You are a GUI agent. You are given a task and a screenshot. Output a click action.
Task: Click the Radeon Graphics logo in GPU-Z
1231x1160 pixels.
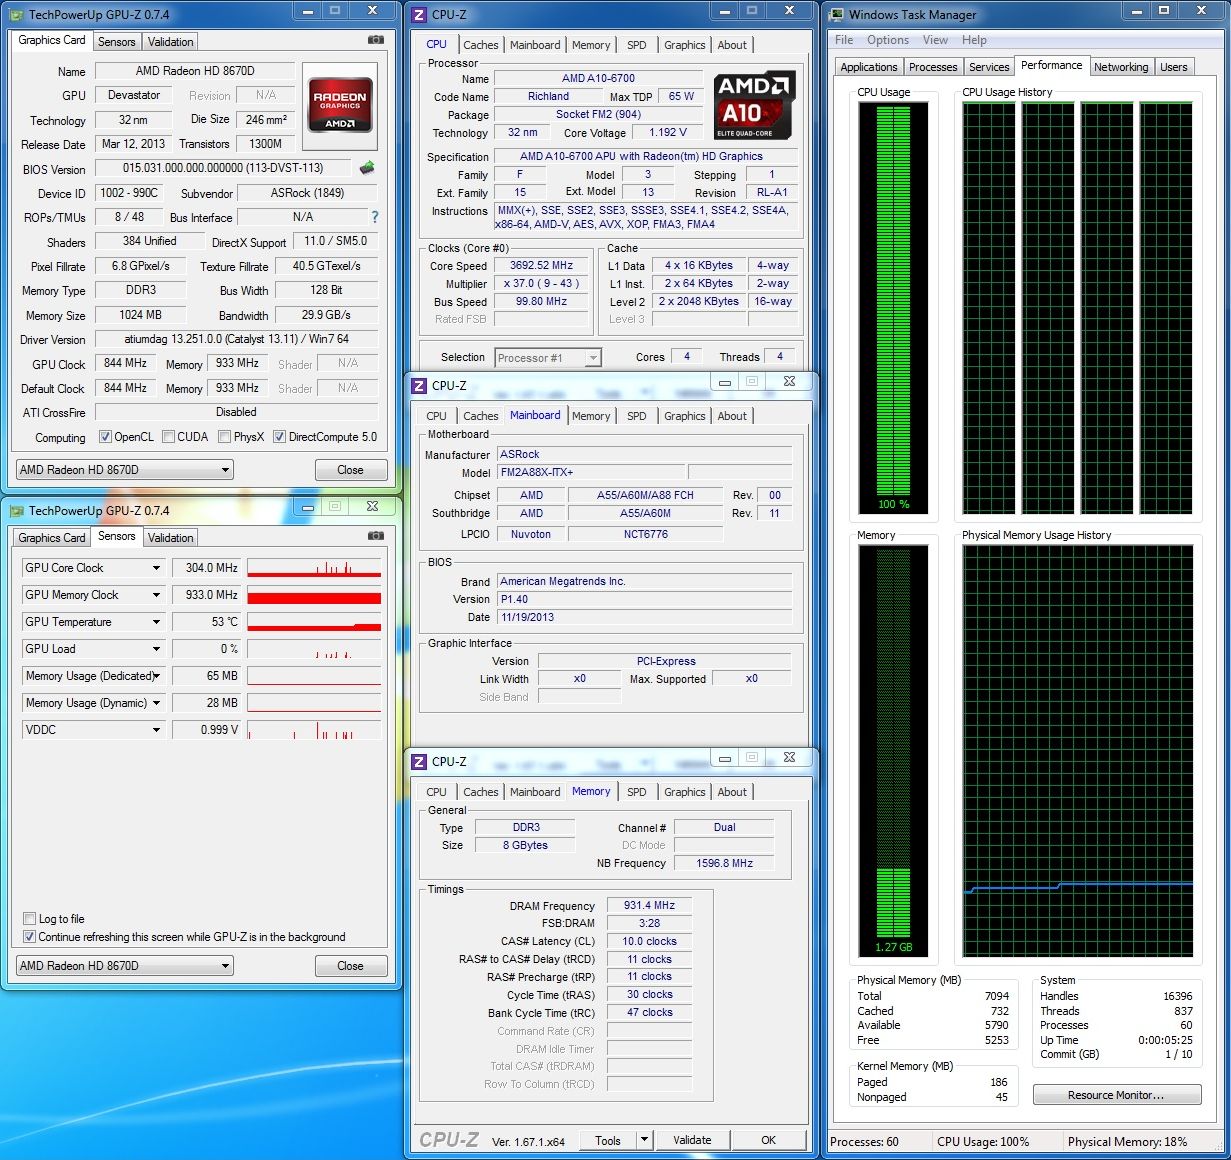[x=340, y=104]
